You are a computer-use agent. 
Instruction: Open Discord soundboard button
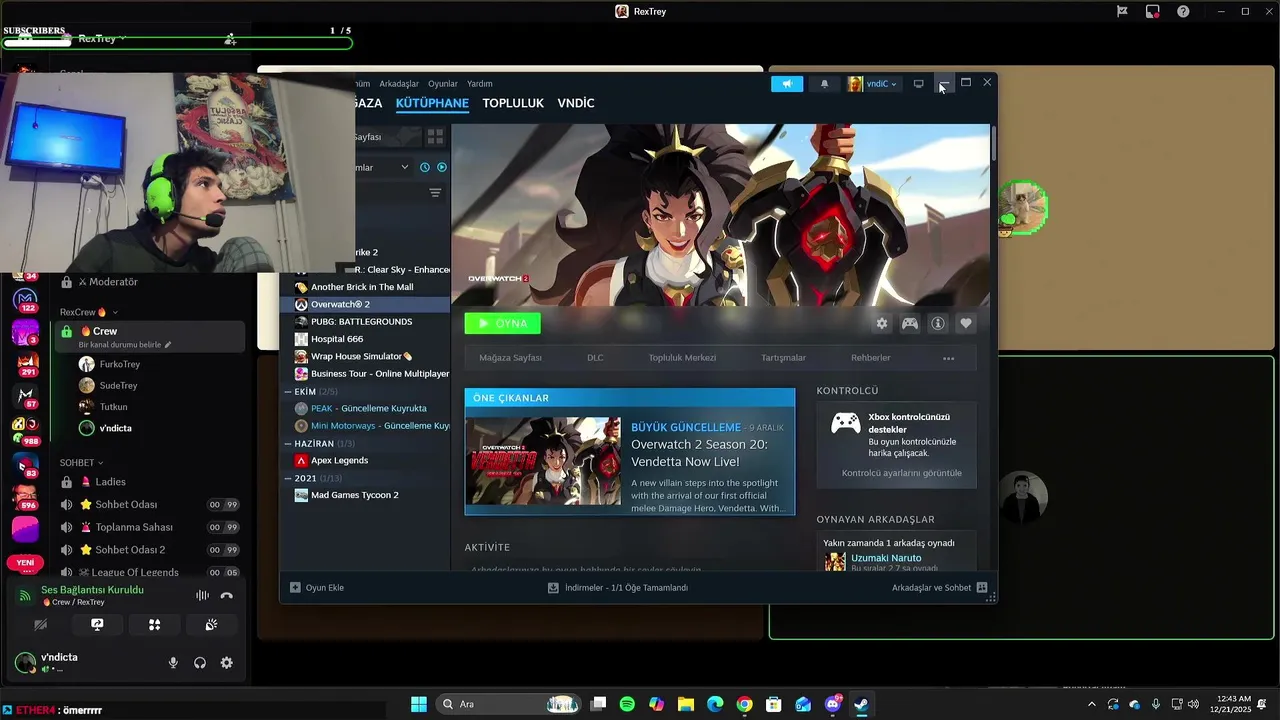pyautogui.click(x=211, y=624)
